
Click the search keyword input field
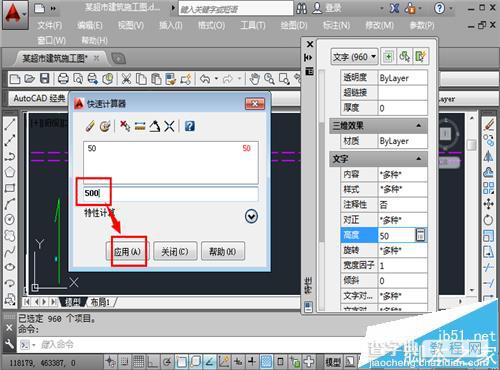236,9
